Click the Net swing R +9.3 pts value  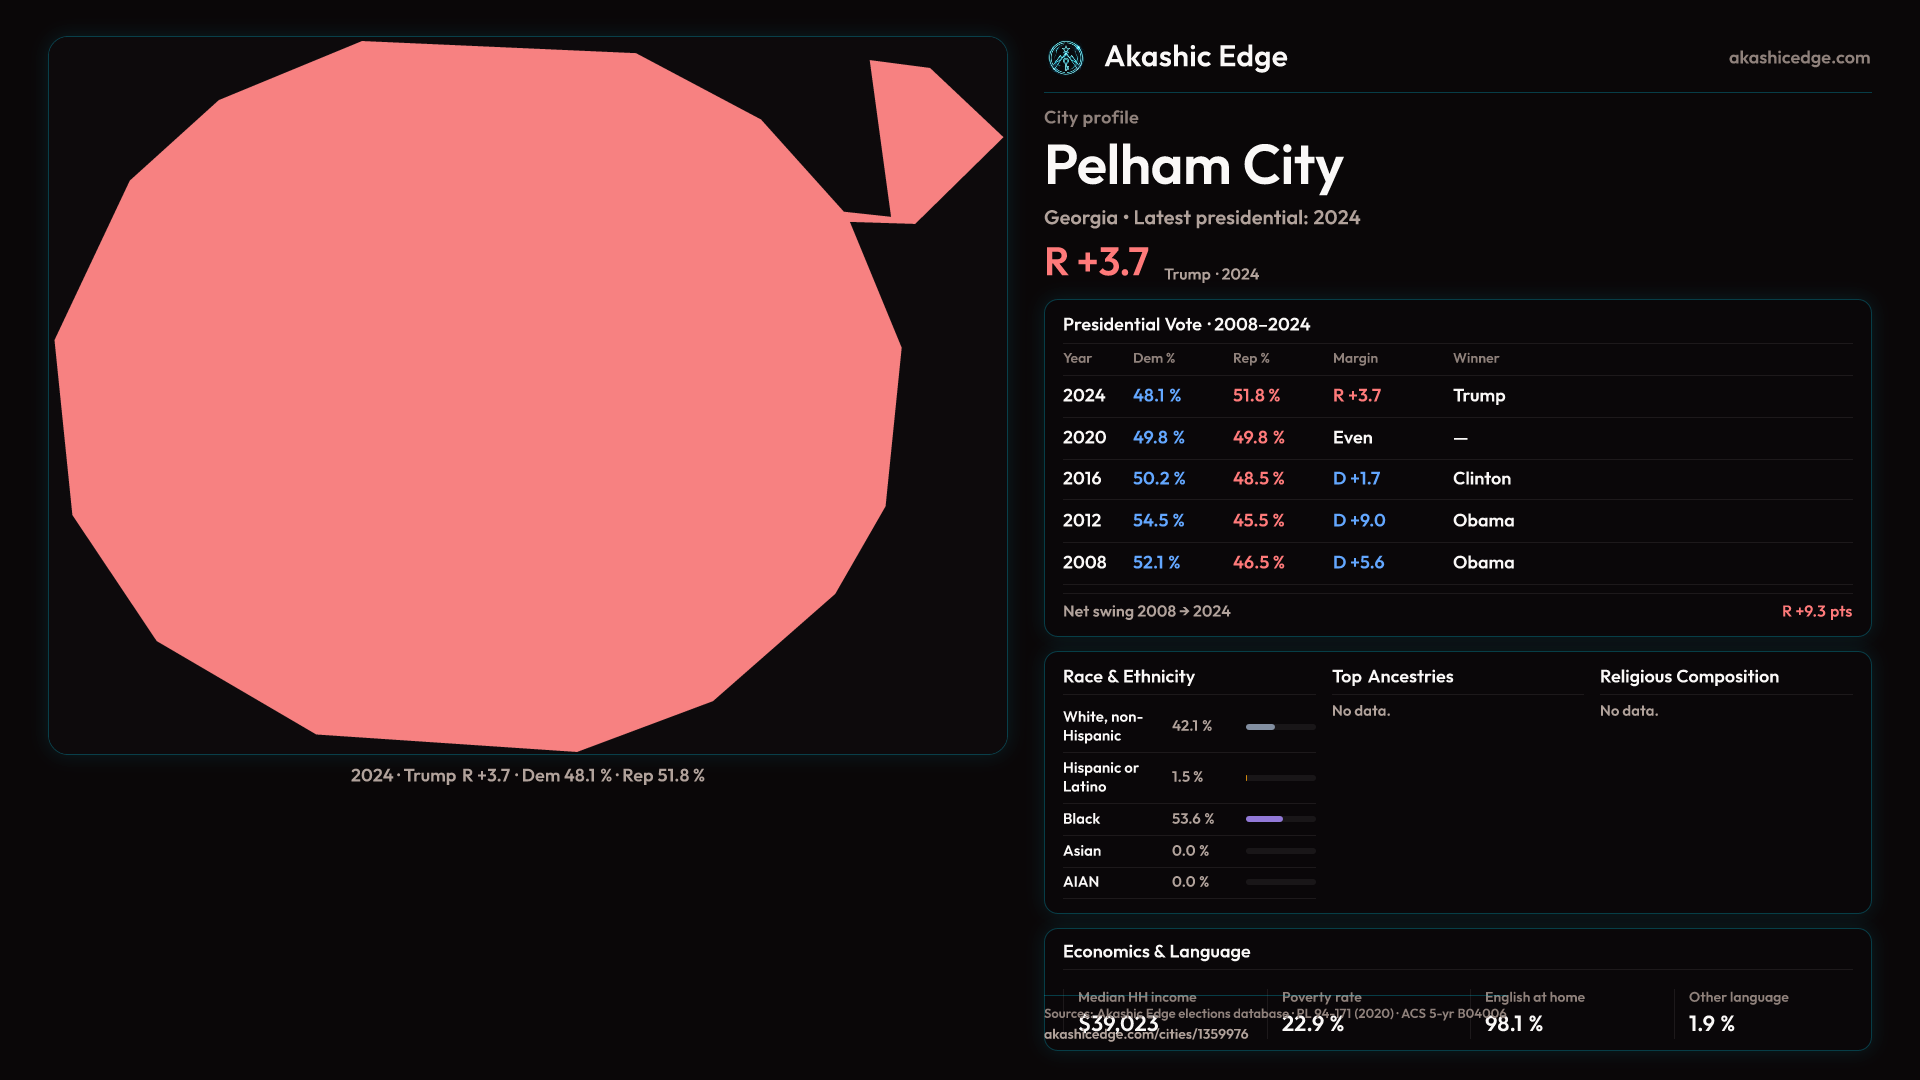1816,611
